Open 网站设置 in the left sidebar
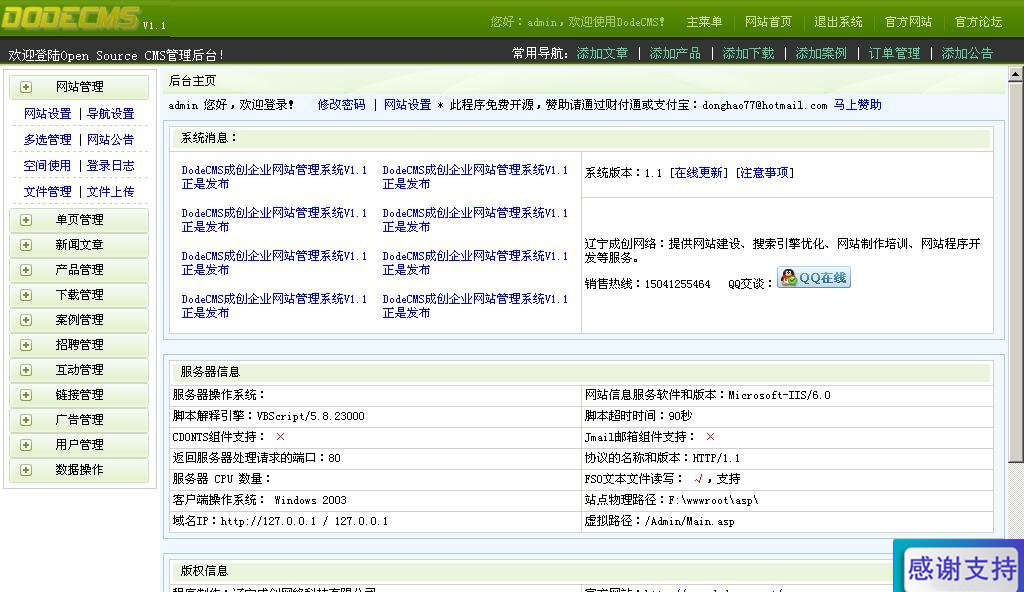 point(48,114)
